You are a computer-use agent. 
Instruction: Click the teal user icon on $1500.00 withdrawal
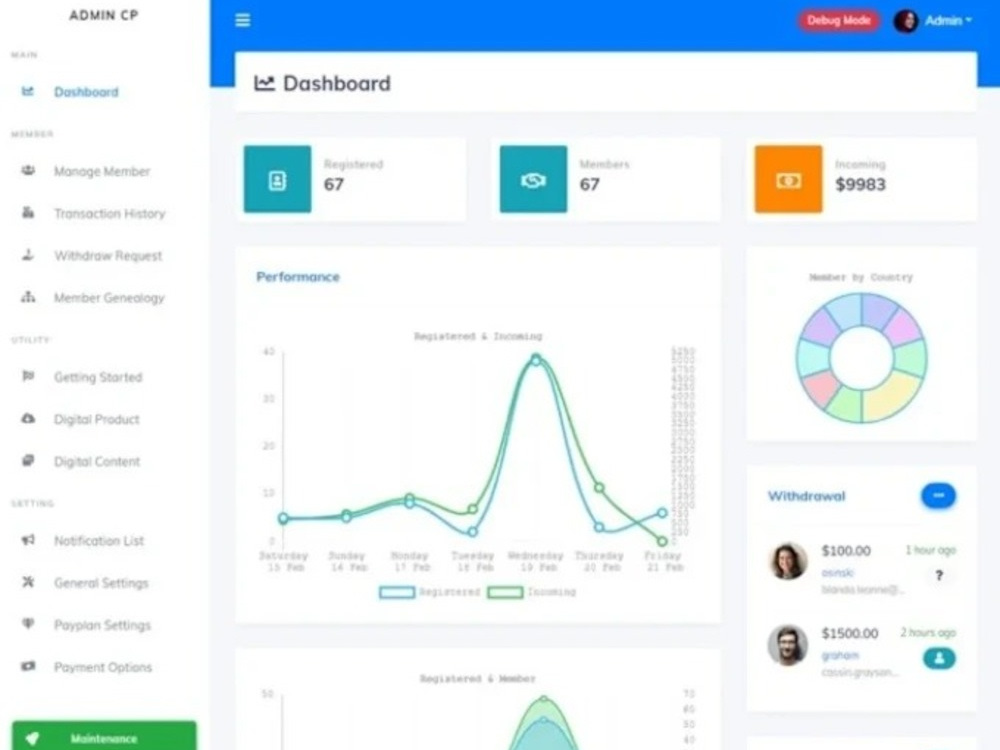(x=939, y=658)
